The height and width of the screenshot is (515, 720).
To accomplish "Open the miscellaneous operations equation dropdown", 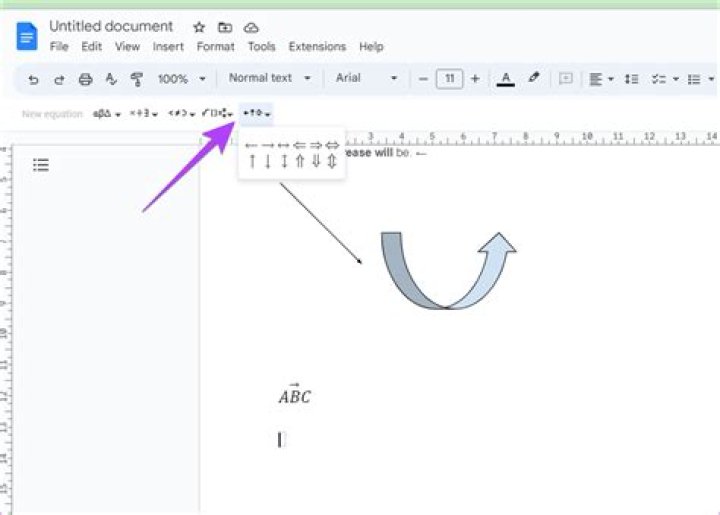I will pyautogui.click(x=143, y=113).
